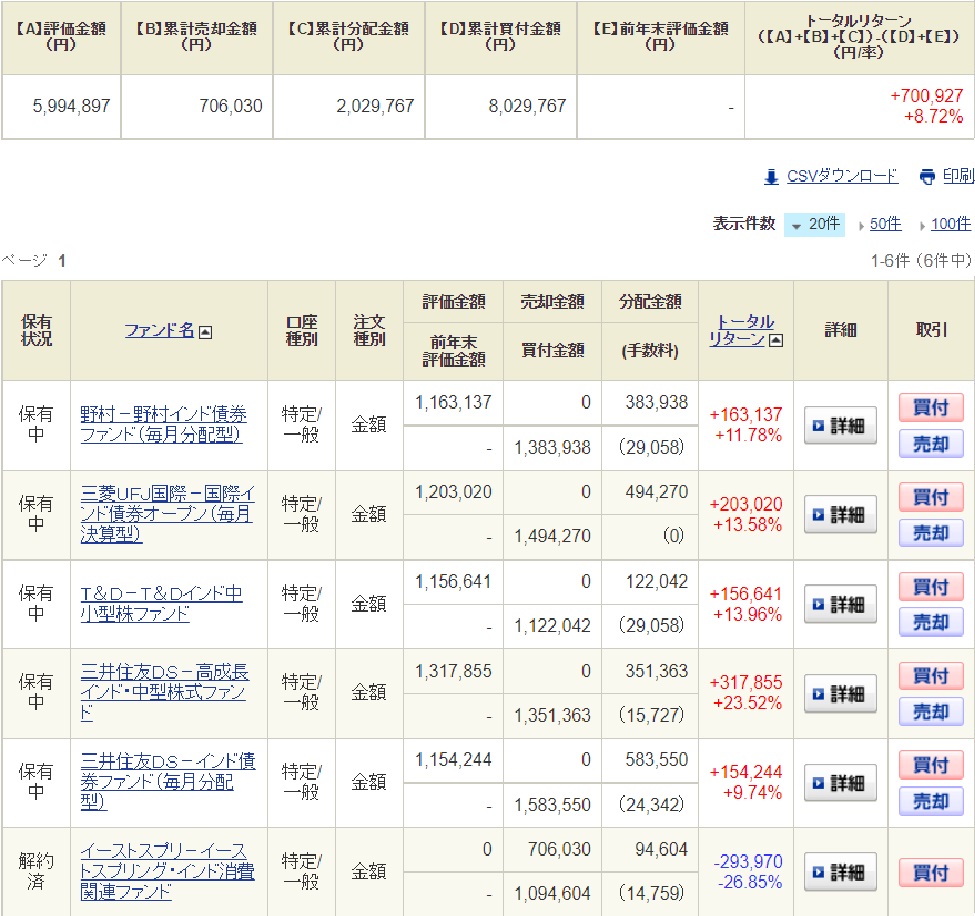Click 売却 button for T&Dインド中小型株ファンド
This screenshot has height=916, width=975.
click(930, 622)
